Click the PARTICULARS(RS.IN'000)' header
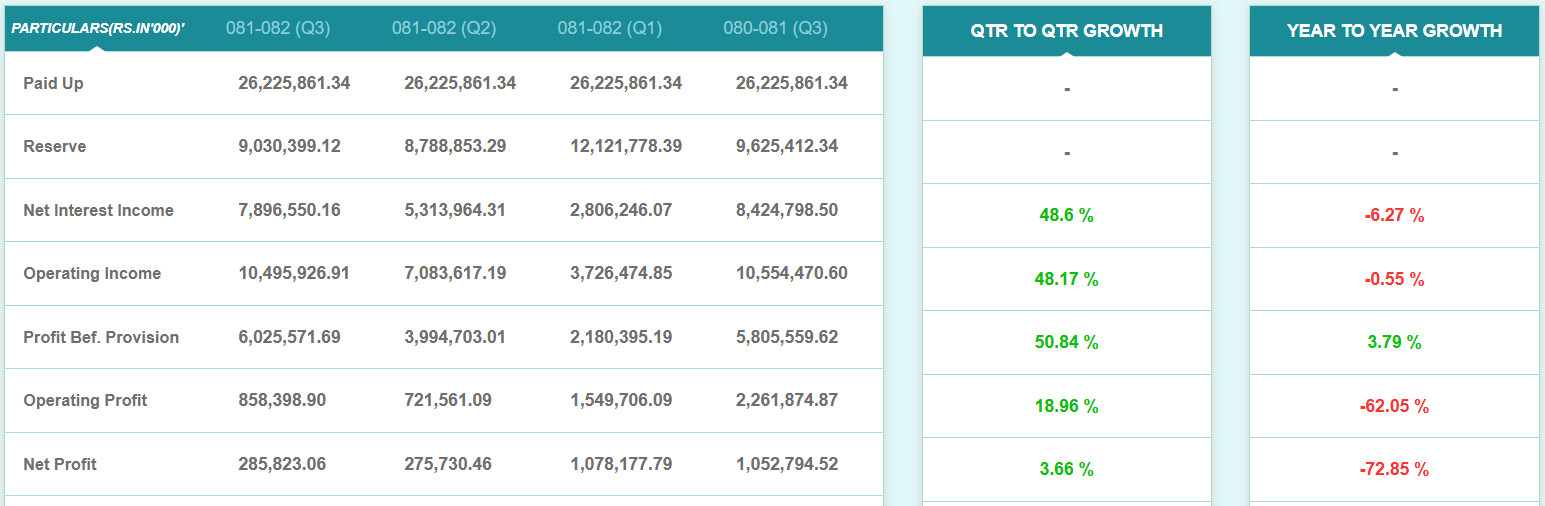The width and height of the screenshot is (1545, 506). [98, 28]
